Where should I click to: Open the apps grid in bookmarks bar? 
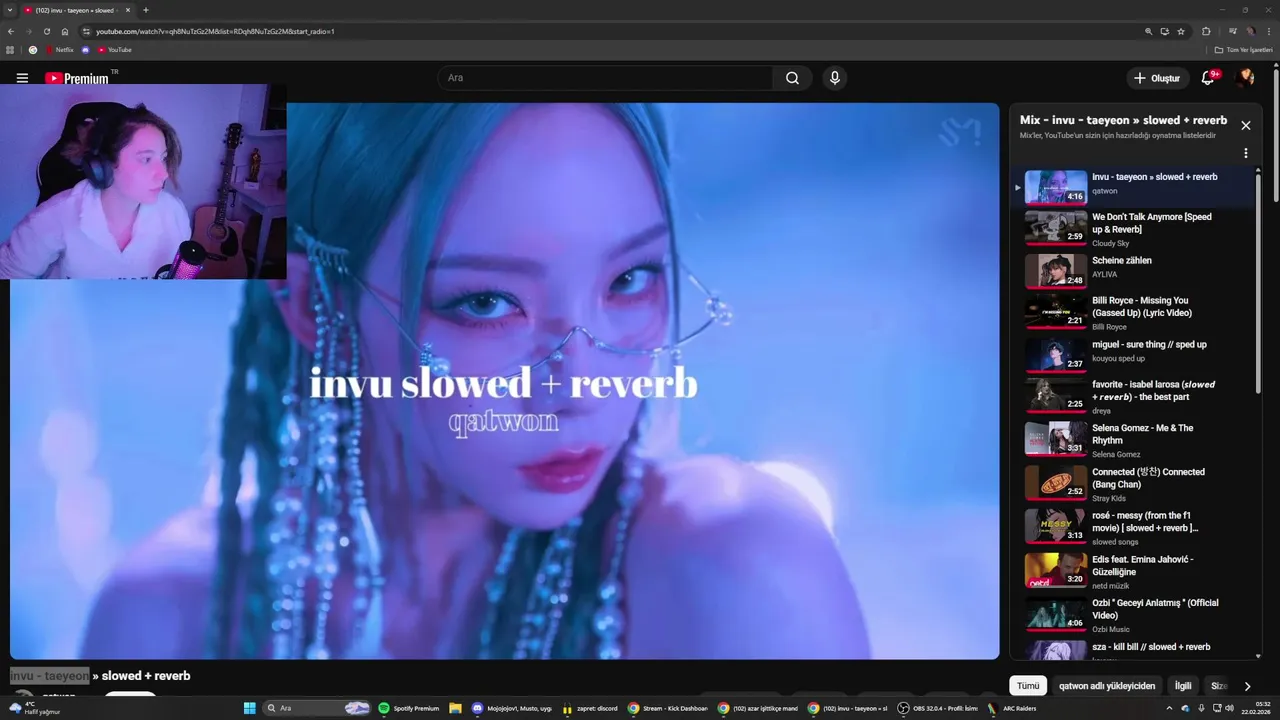coord(10,49)
